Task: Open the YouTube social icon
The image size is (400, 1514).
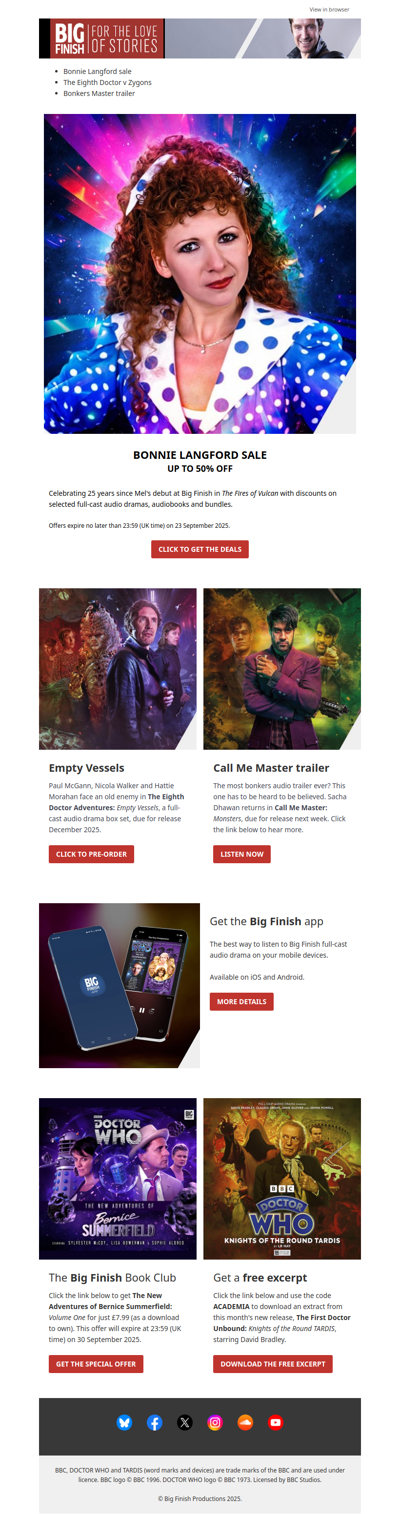Action: (275, 1422)
